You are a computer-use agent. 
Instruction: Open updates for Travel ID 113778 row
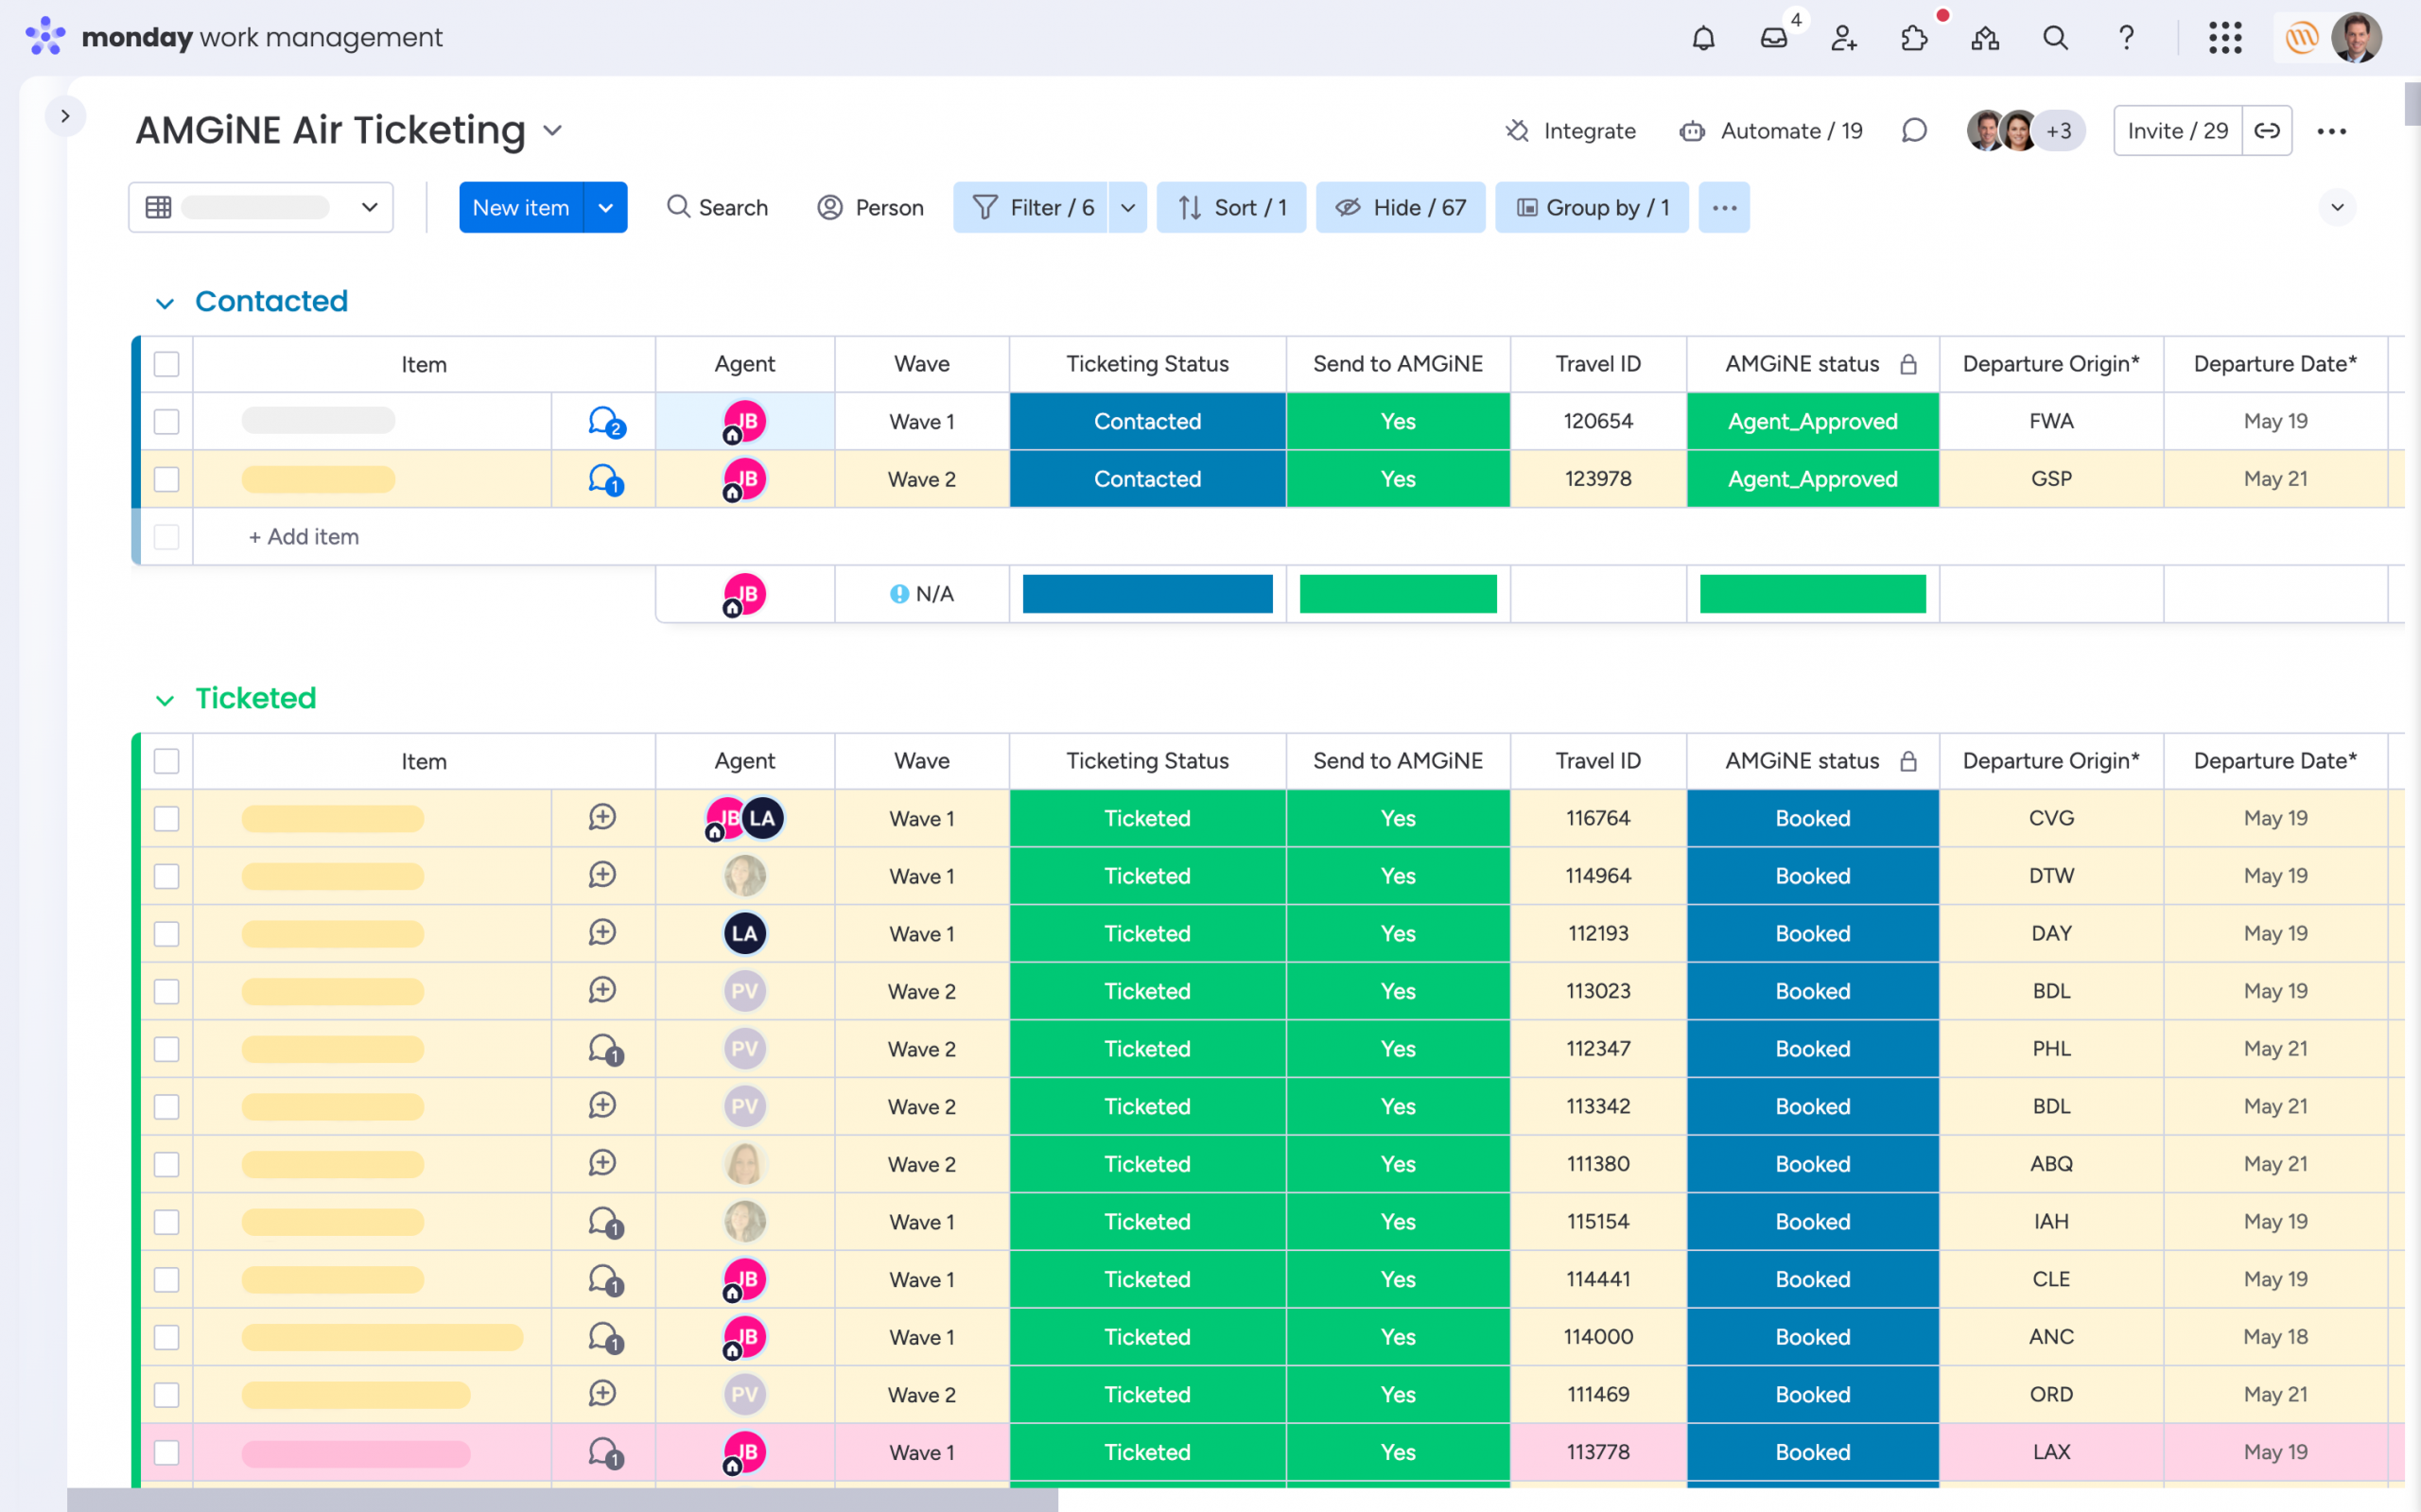[605, 1452]
